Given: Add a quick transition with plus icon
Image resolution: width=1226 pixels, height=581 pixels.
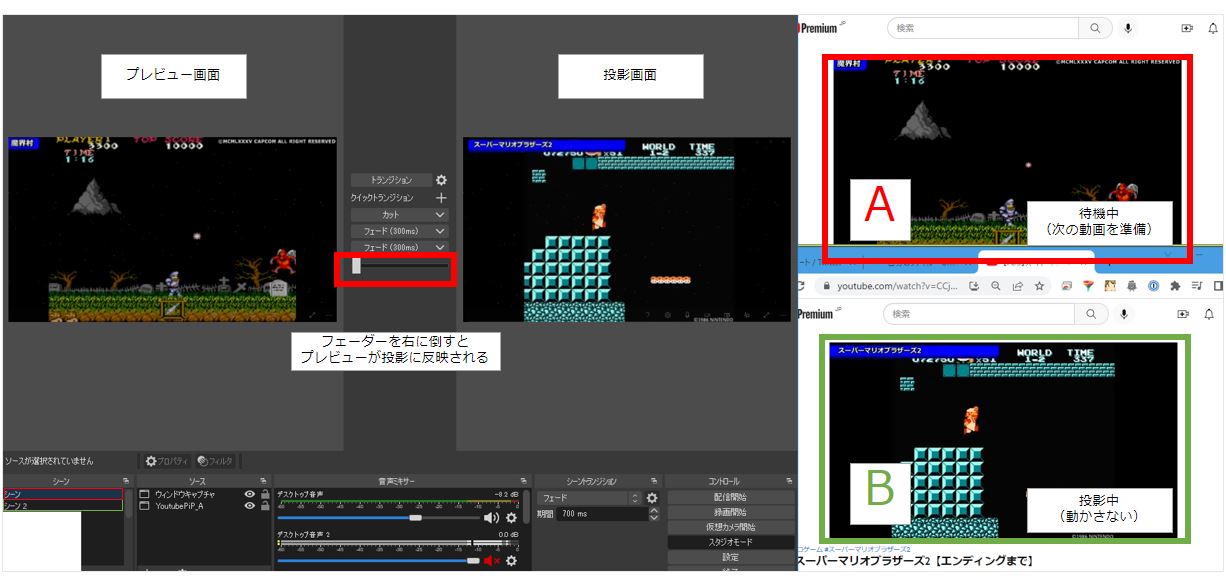Looking at the screenshot, I should pyautogui.click(x=441, y=198).
